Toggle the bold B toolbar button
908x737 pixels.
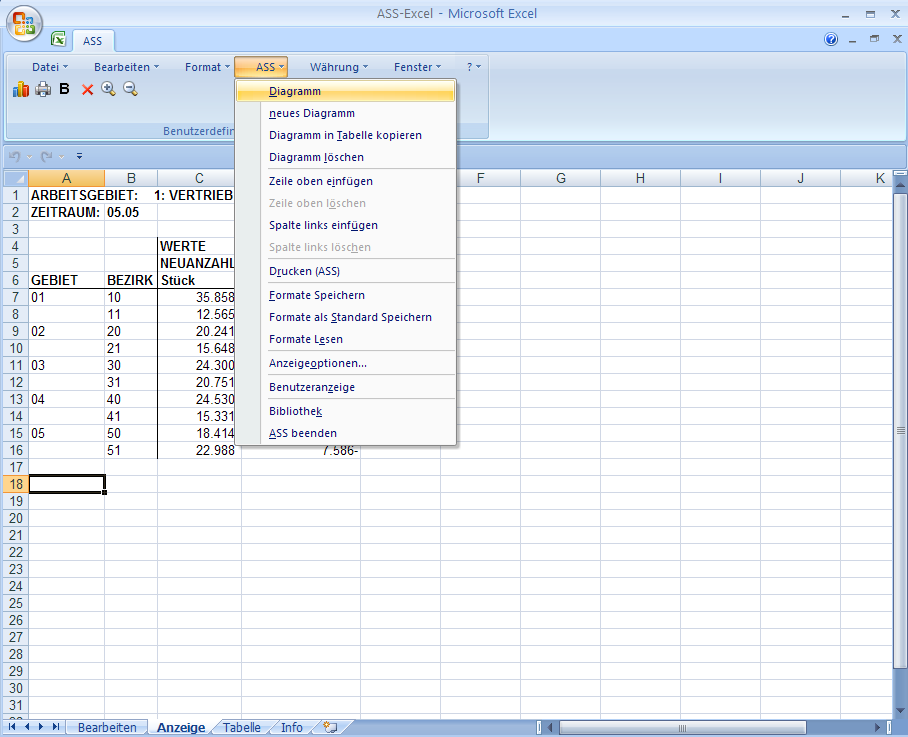pos(64,89)
